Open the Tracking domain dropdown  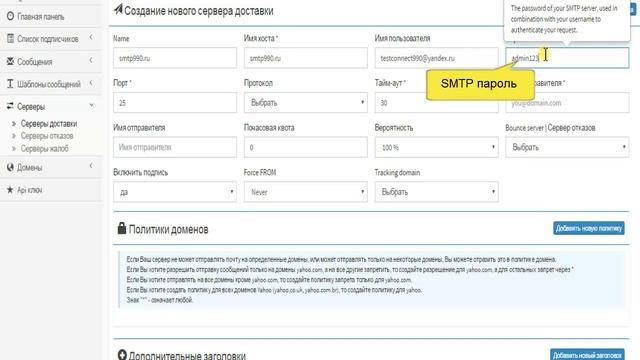[x=436, y=192]
